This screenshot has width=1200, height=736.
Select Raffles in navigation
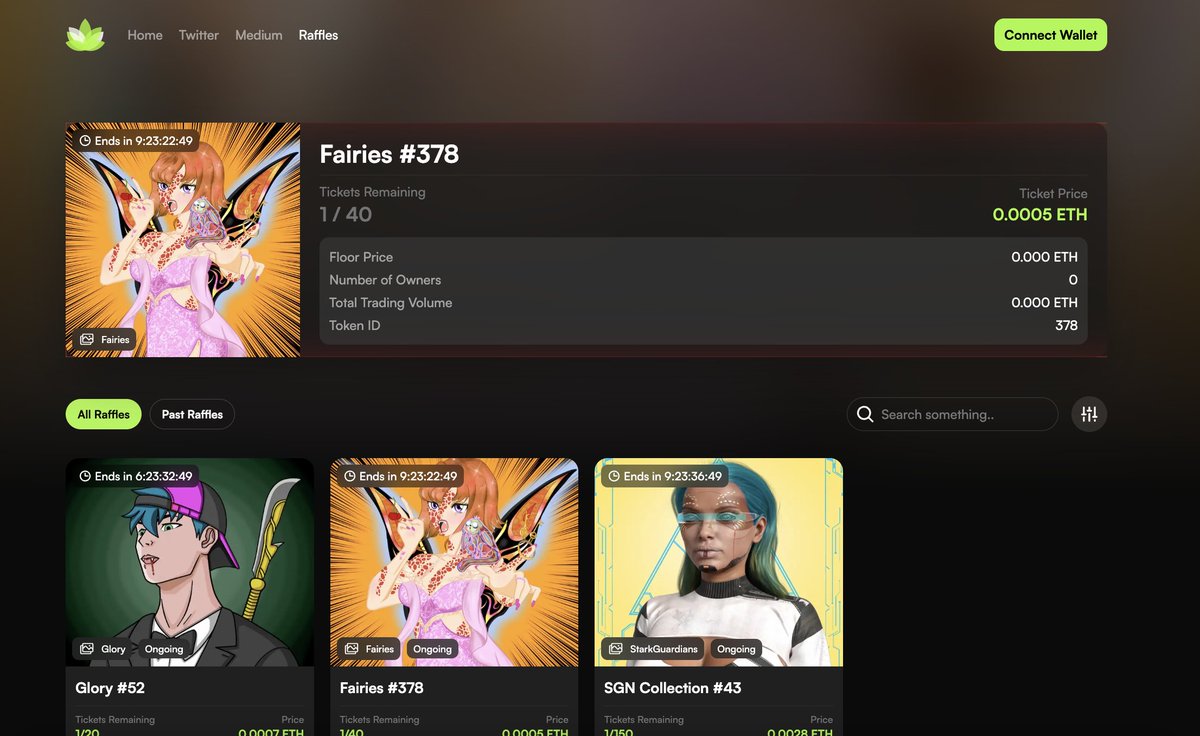[319, 35]
